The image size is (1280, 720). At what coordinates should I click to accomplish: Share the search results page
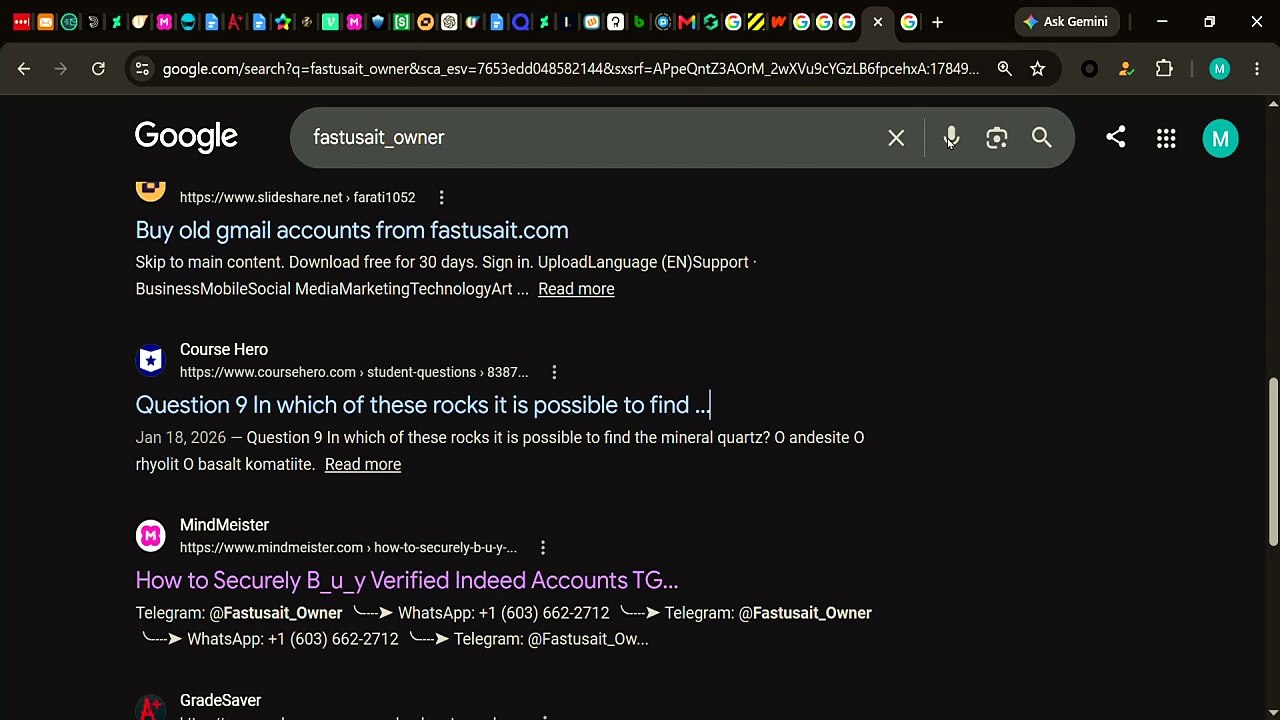(1116, 137)
